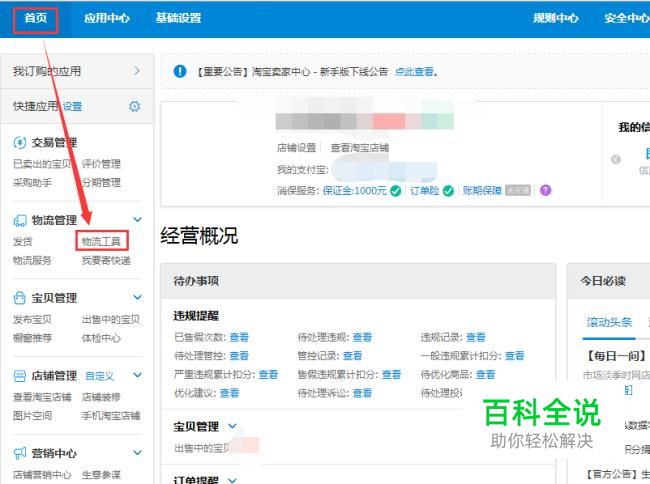Expand 我订购的应用 arrow
Screen dimensions: 650x484
click(137, 71)
